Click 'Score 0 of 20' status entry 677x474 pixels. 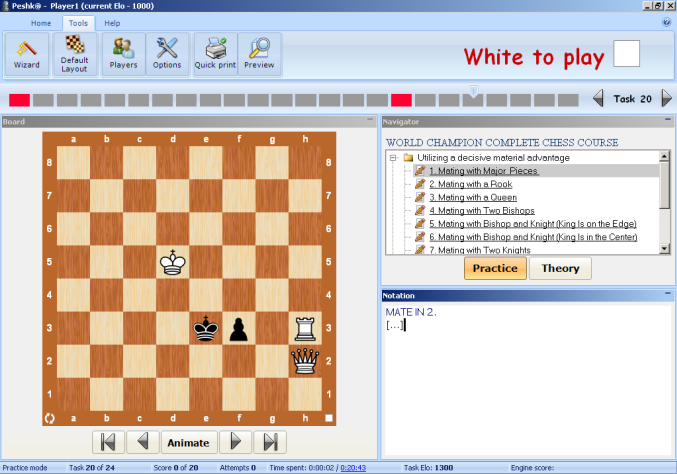point(176,468)
